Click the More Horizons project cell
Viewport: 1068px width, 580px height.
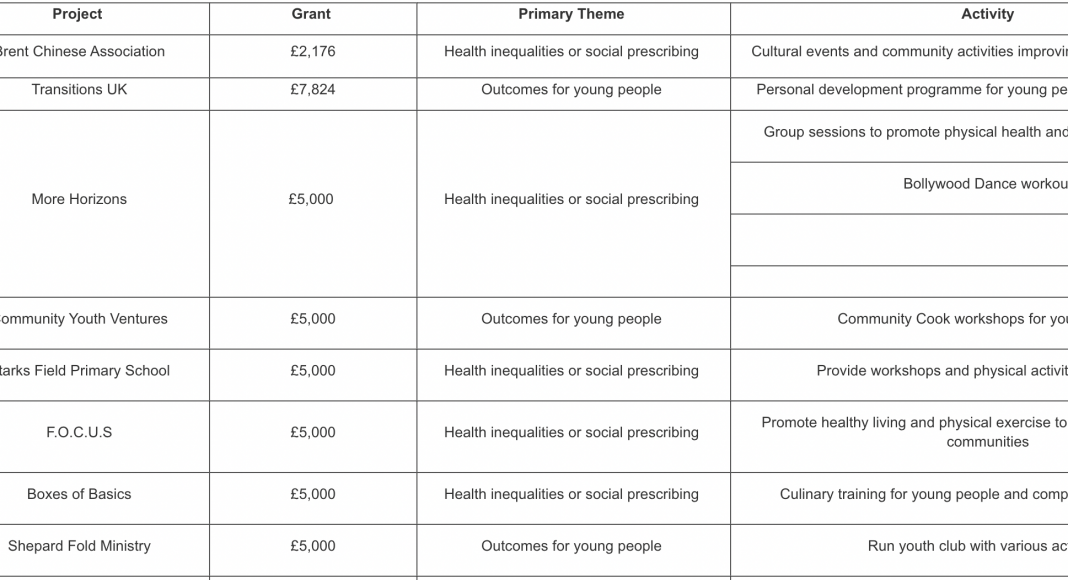click(x=79, y=199)
